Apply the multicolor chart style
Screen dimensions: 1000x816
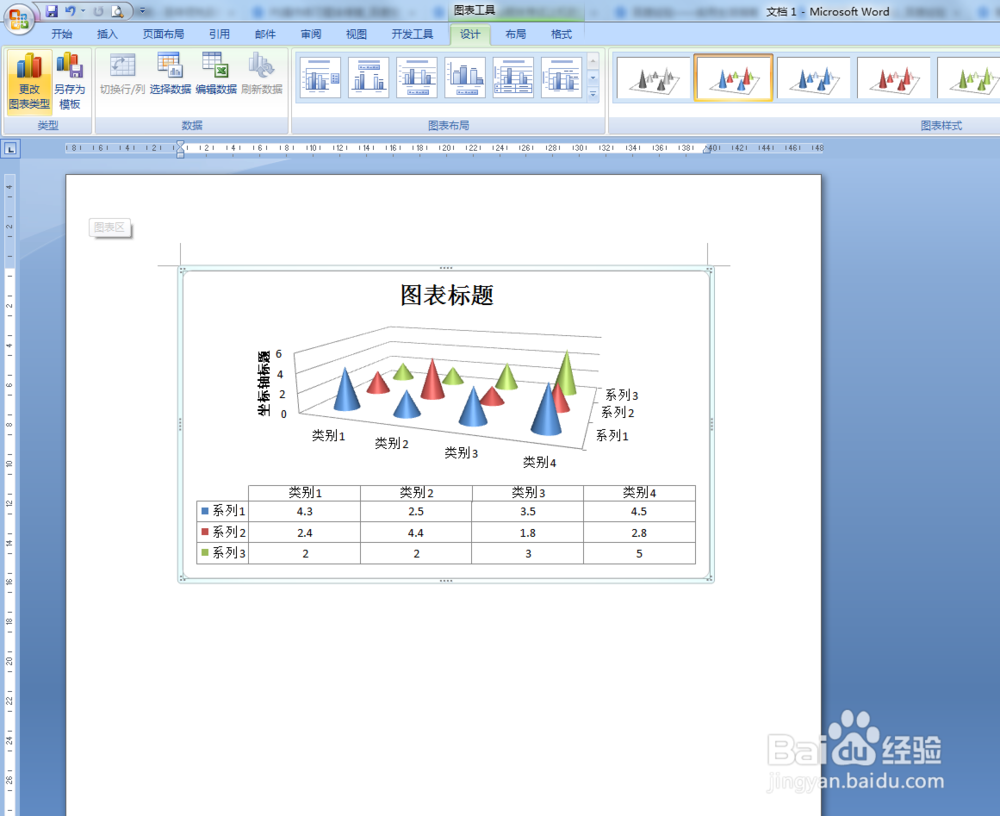(x=733, y=78)
